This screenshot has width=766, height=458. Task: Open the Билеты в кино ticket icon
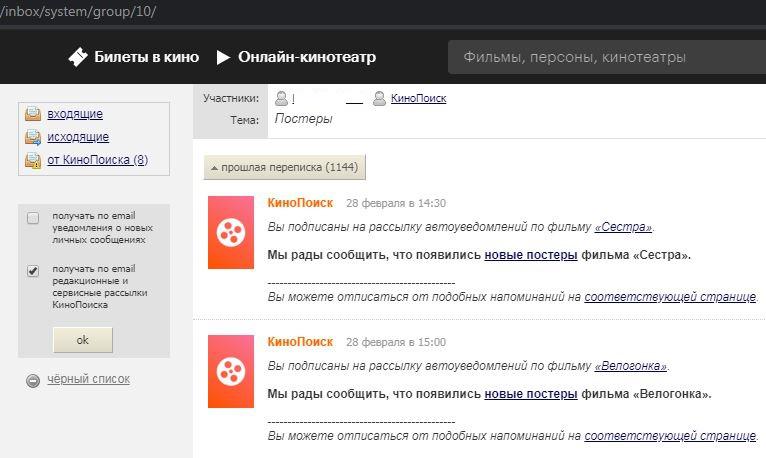point(78,57)
